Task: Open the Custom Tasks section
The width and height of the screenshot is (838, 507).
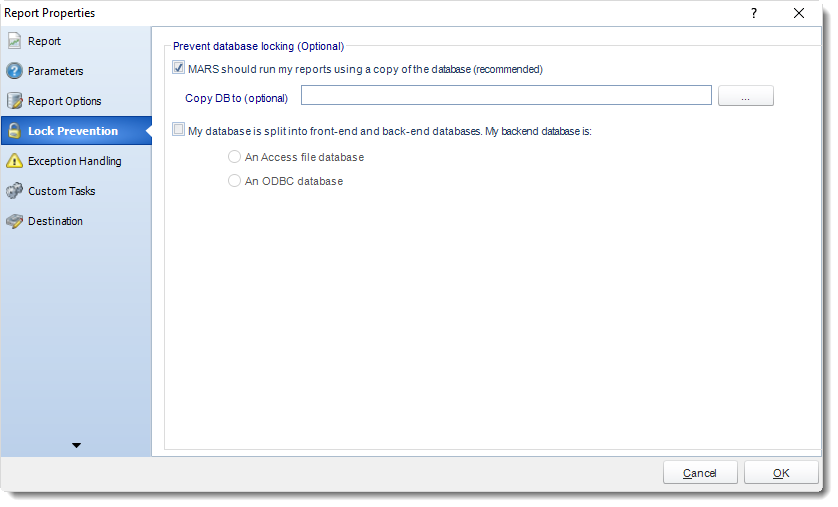Action: [61, 191]
